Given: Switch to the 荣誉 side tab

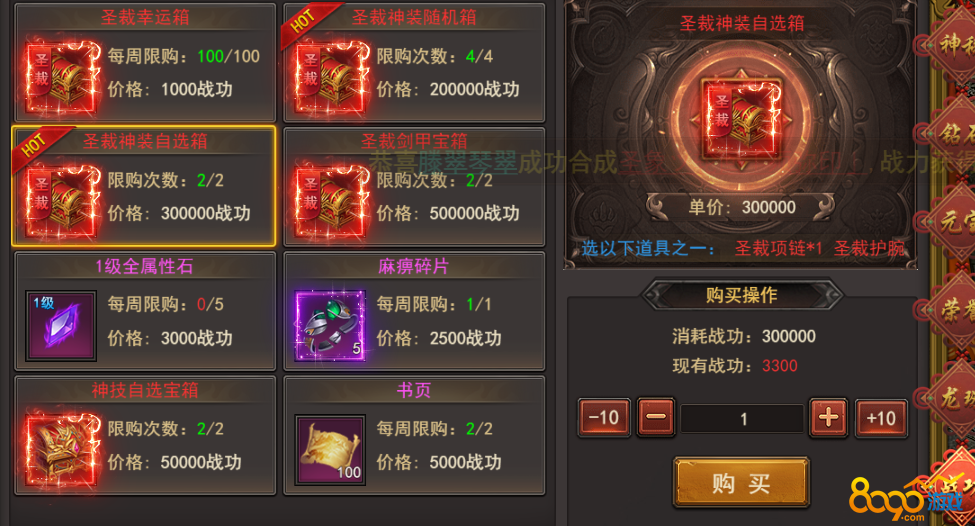Looking at the screenshot, I should [x=950, y=309].
